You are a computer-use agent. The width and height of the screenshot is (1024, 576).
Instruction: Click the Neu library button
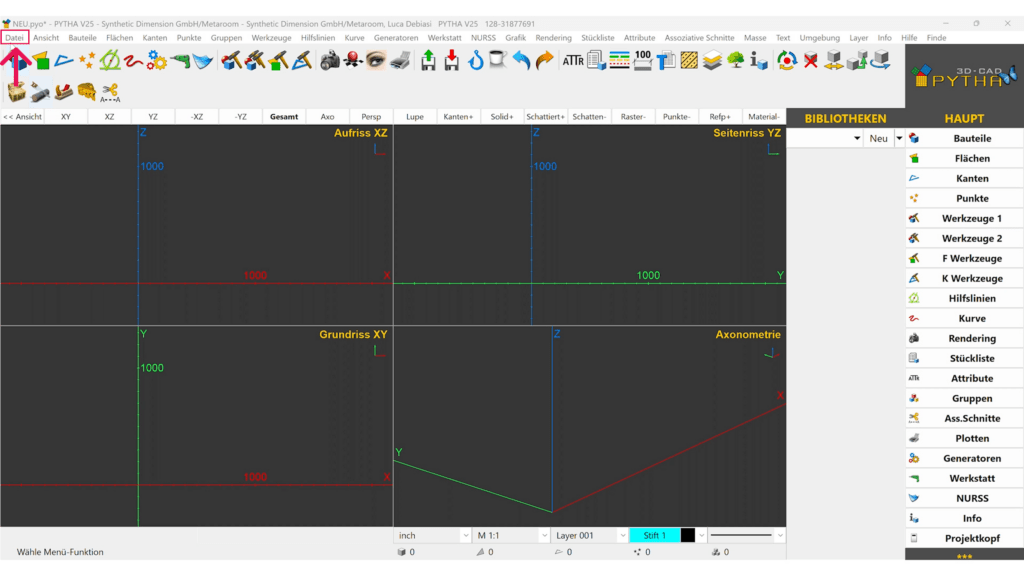(878, 138)
